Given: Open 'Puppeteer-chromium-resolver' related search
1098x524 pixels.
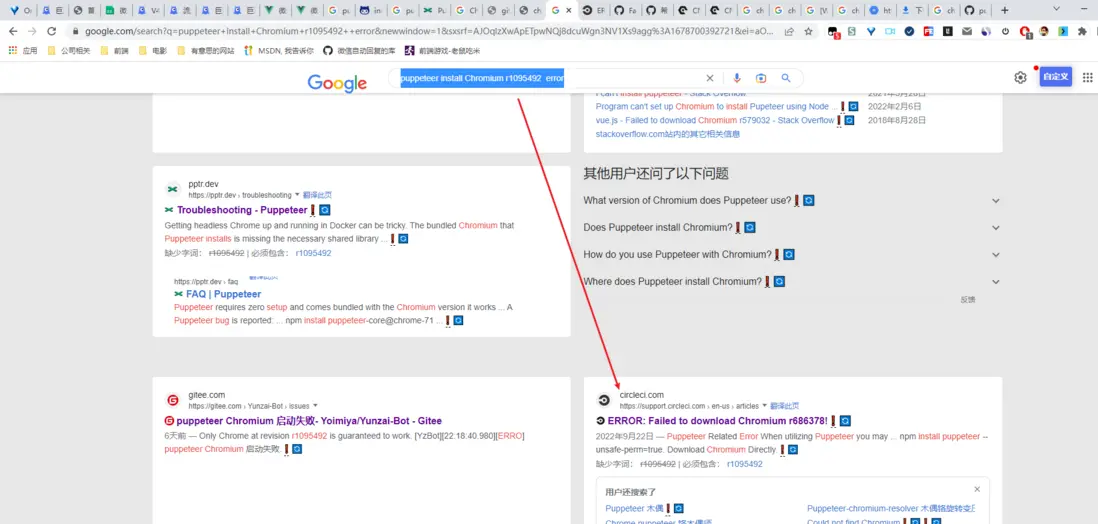Looking at the screenshot, I should [891, 509].
